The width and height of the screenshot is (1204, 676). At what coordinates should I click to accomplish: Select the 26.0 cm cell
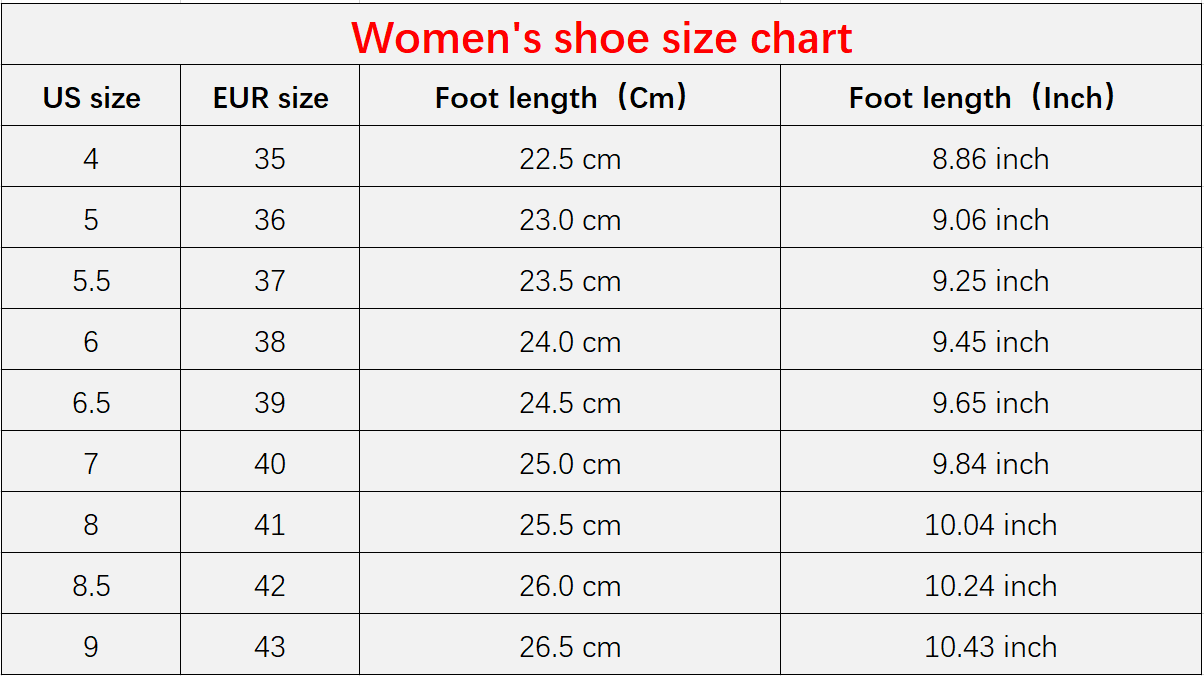570,586
